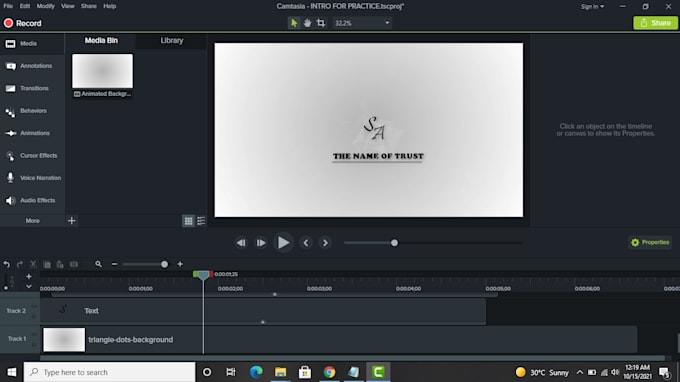Screen dimensions: 680x382
Task: Start recording with the Record button
Action: coord(23,23)
